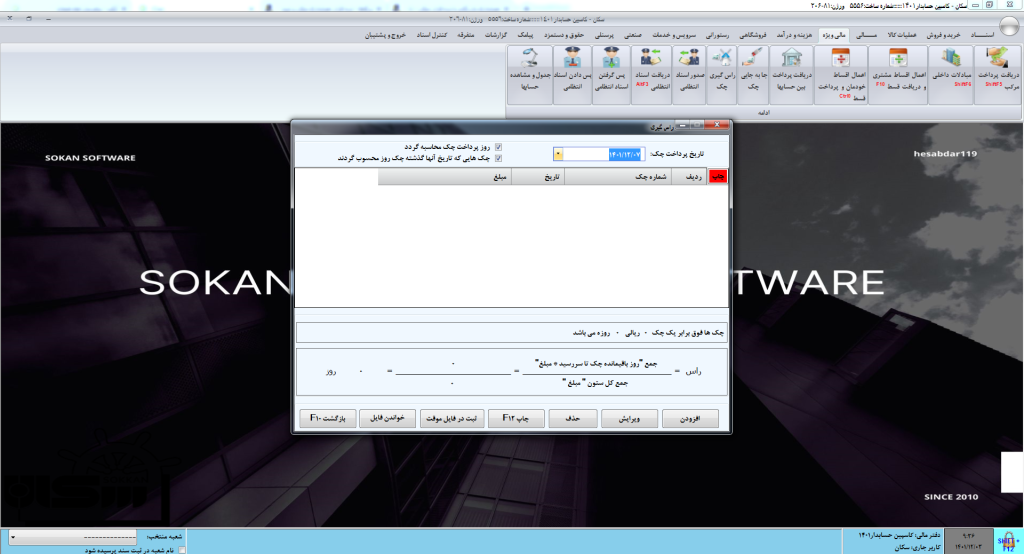Switch to the گزارشات tab
The width and height of the screenshot is (1024, 554).
(x=496, y=35)
